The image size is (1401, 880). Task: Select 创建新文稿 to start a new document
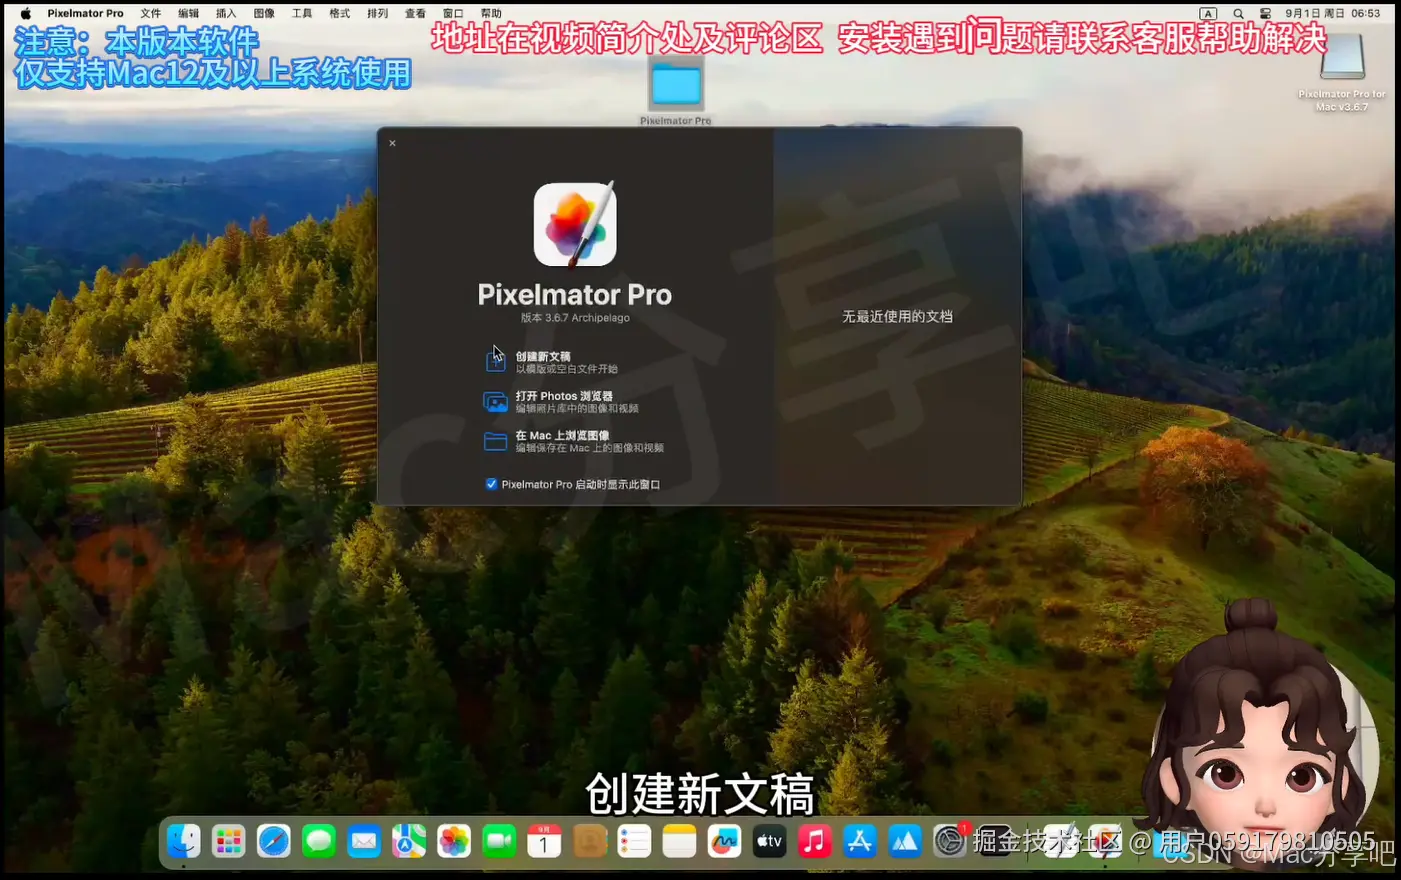543,355
